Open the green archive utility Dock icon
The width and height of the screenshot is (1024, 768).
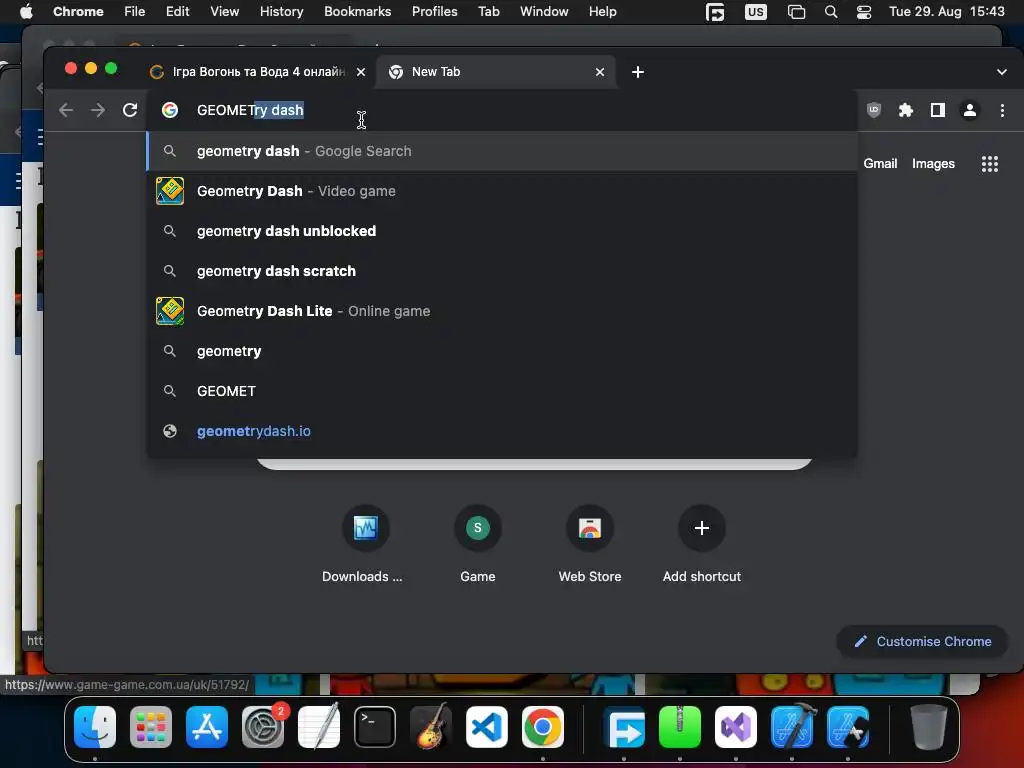[x=680, y=727]
